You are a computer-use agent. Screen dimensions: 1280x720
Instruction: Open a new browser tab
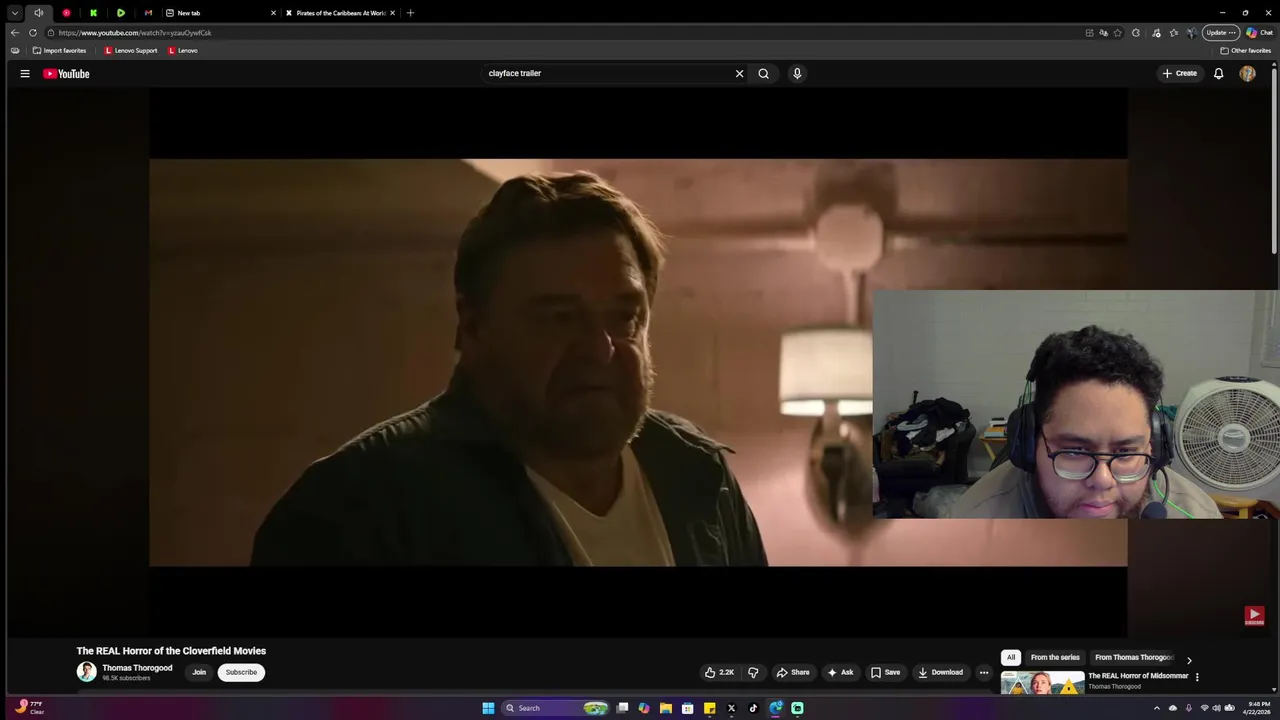pyautogui.click(x=410, y=13)
